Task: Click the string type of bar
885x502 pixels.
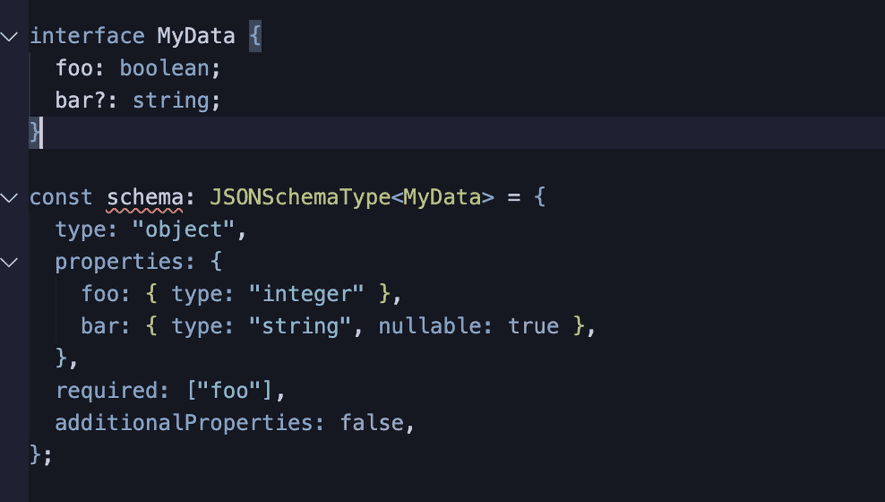Action: (x=171, y=101)
